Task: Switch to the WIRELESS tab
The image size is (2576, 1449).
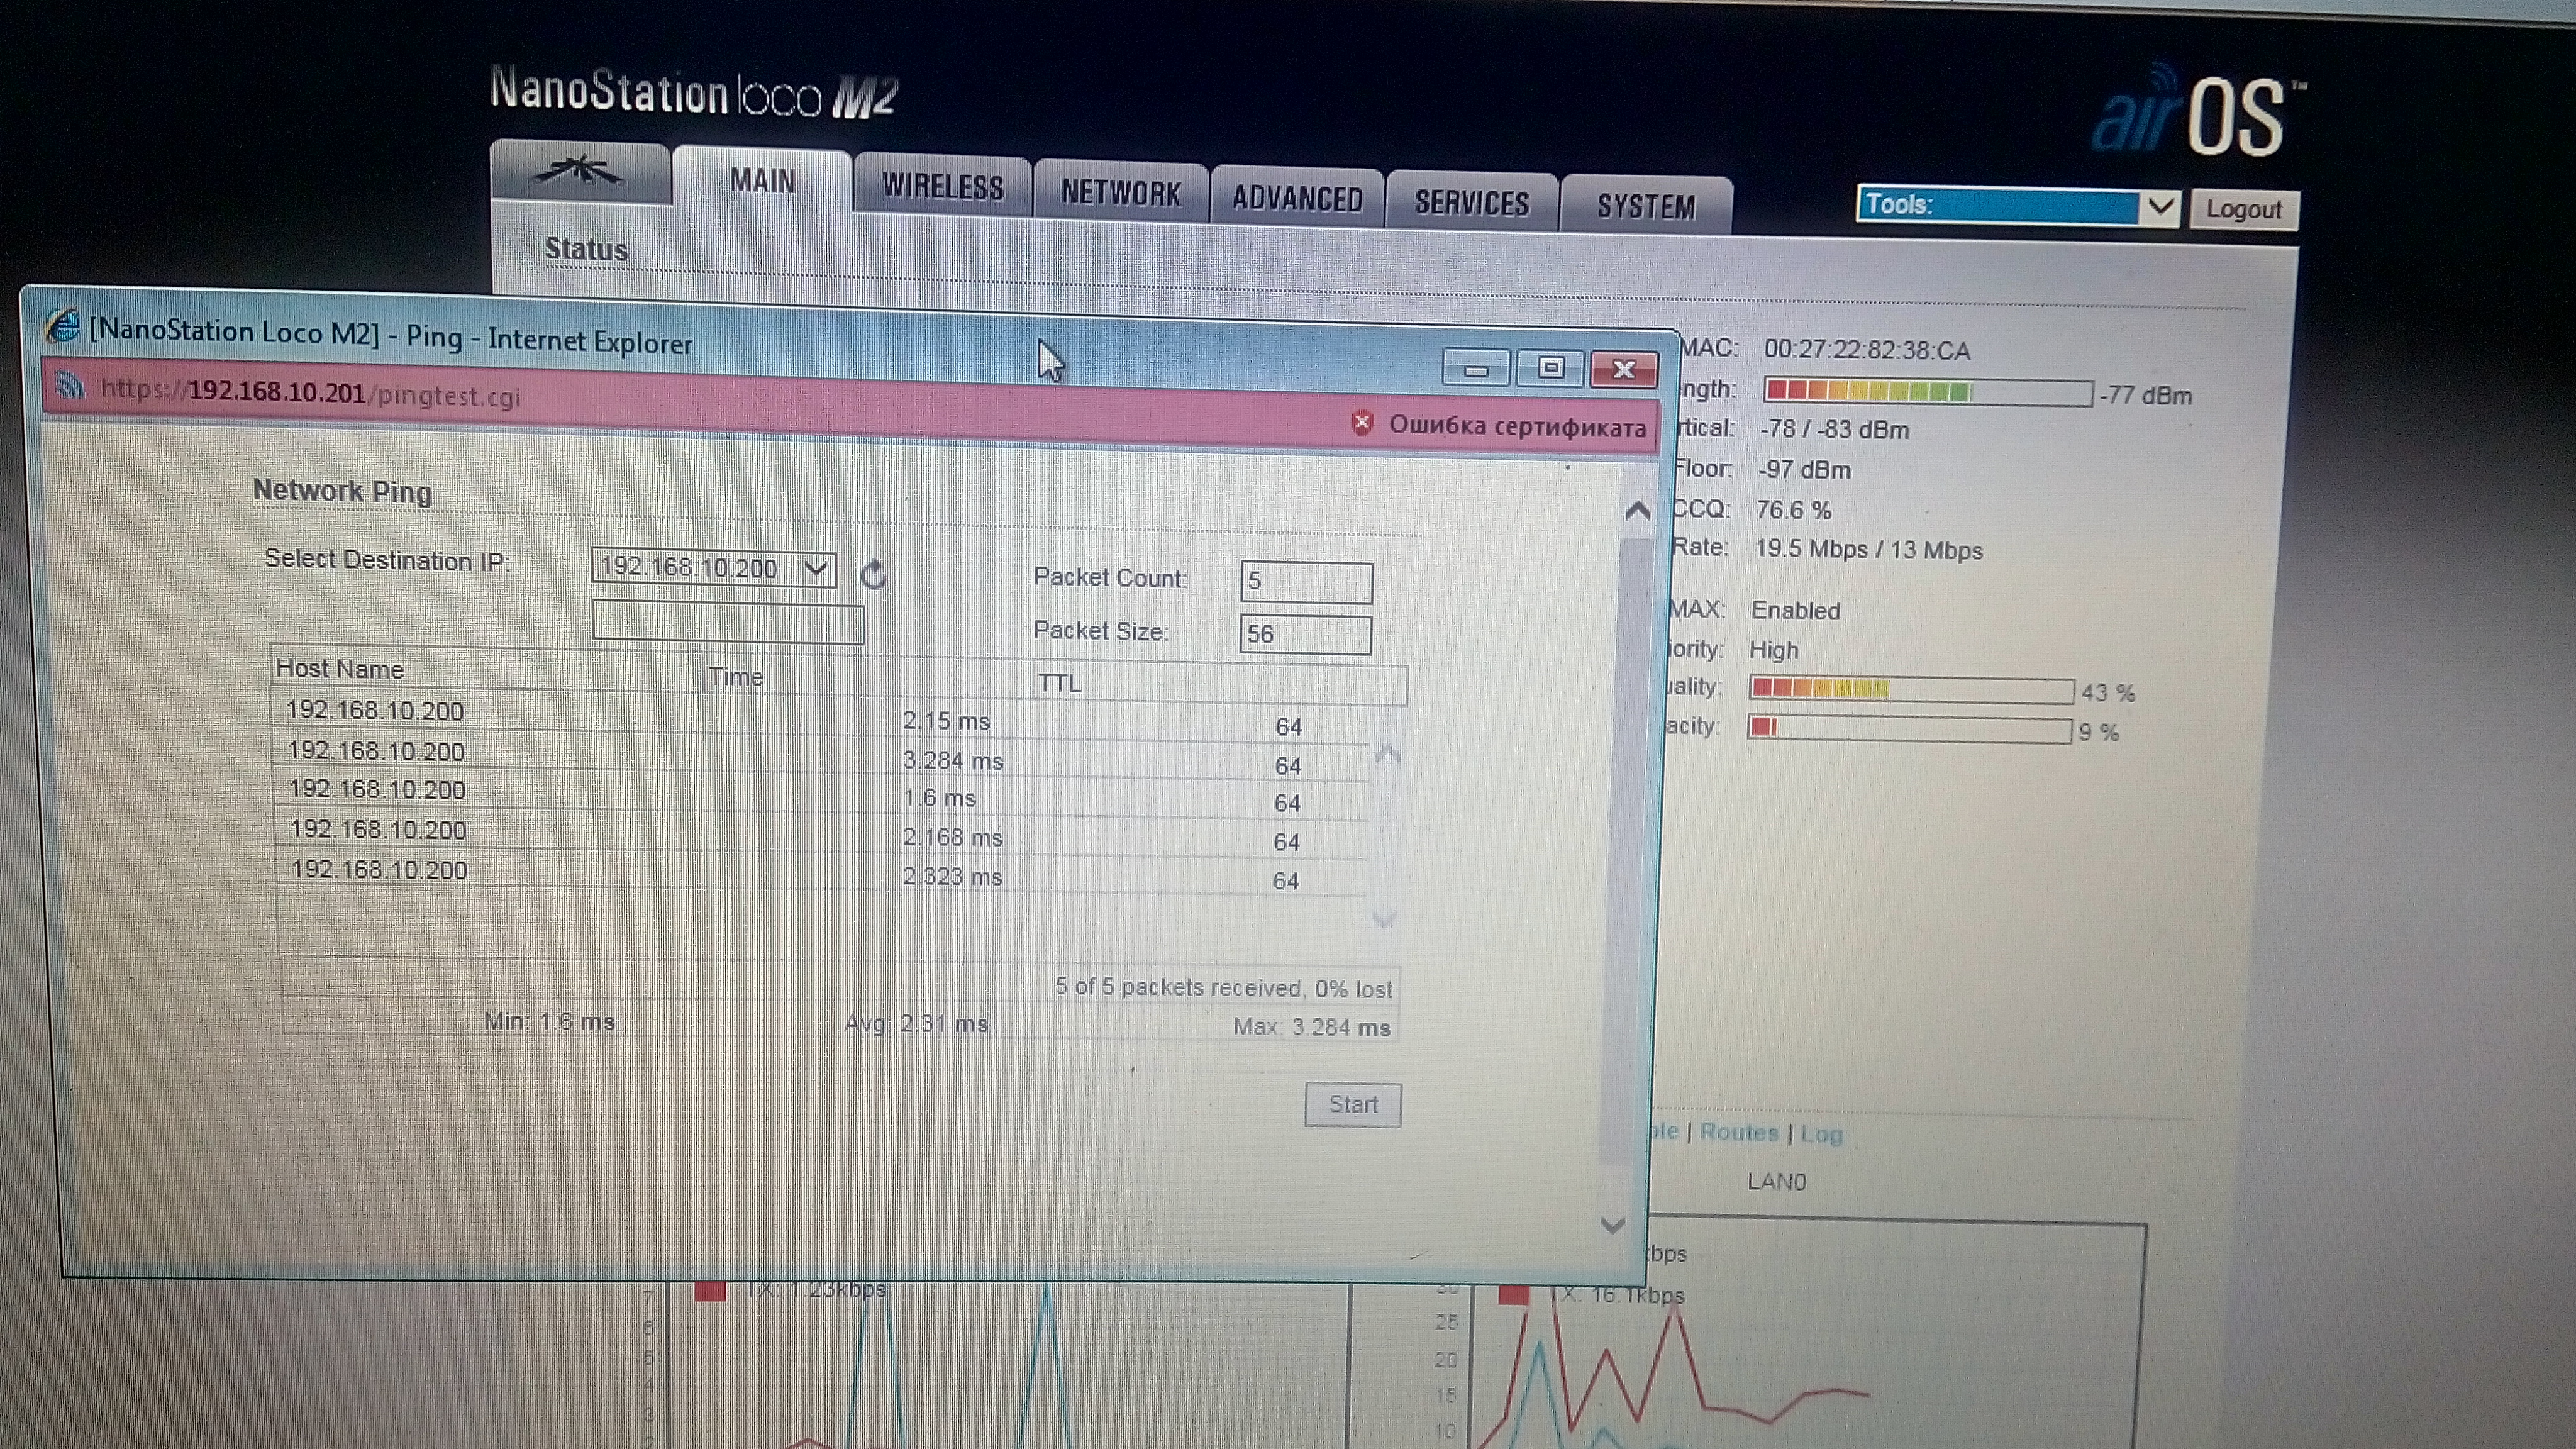Action: pyautogui.click(x=942, y=186)
